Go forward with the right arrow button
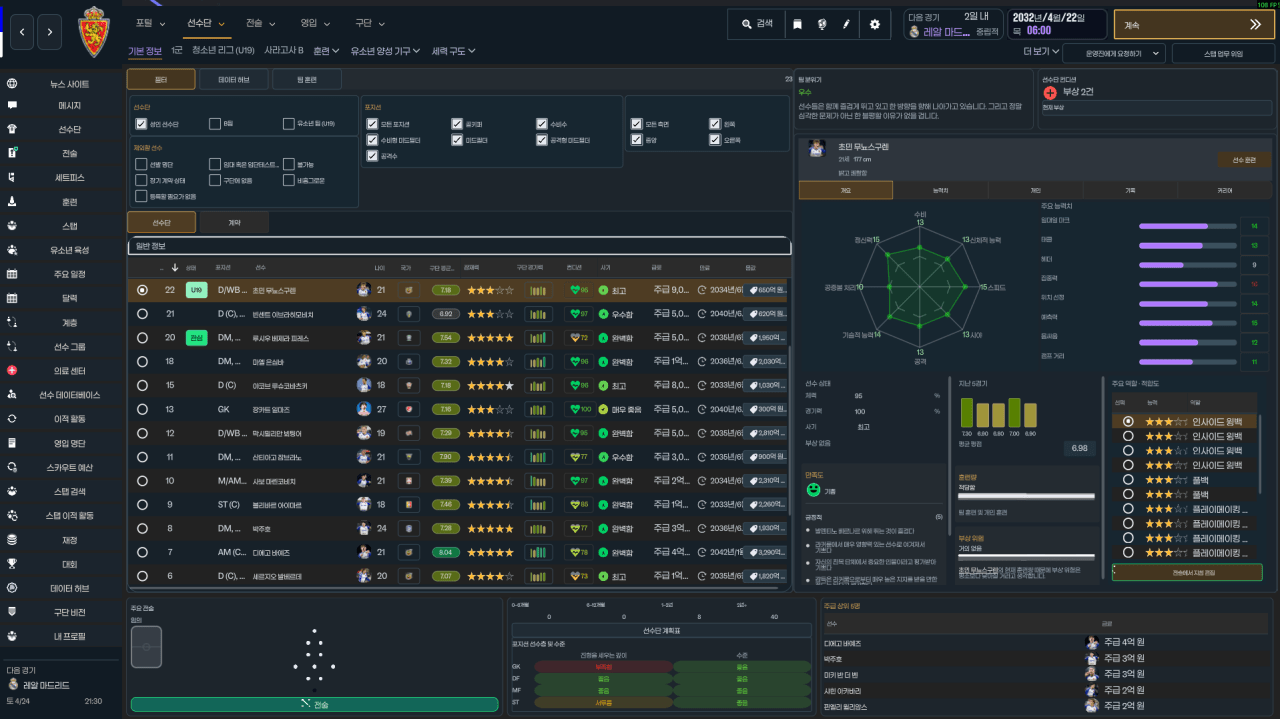This screenshot has width=1280, height=719. [x=50, y=32]
